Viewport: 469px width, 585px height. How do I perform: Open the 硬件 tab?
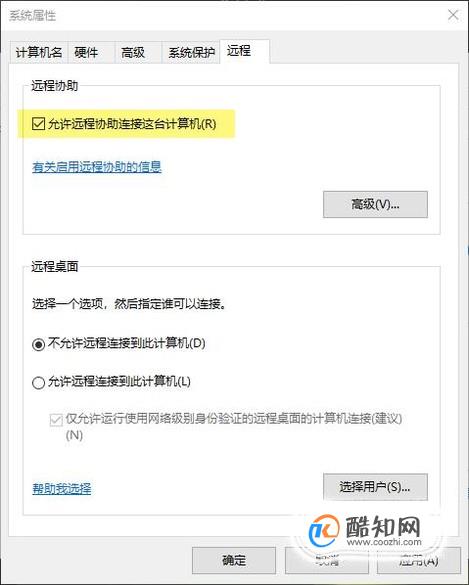(86, 53)
